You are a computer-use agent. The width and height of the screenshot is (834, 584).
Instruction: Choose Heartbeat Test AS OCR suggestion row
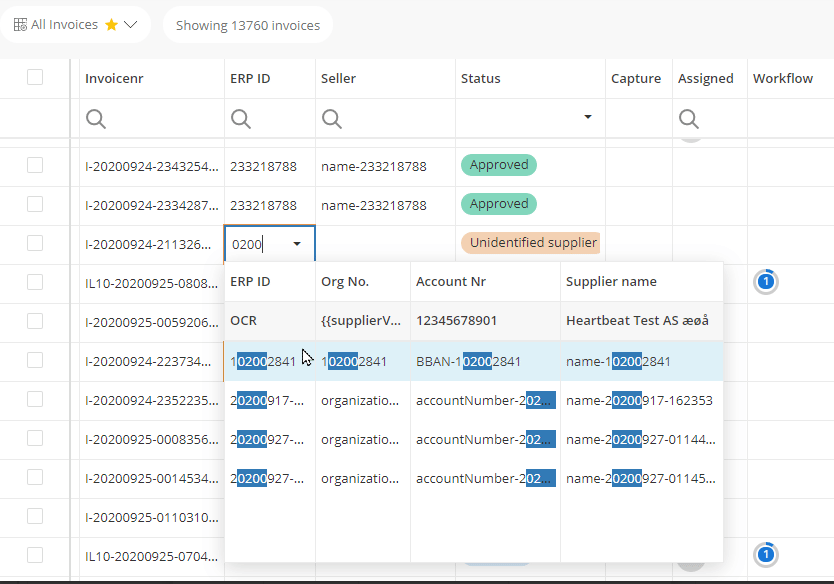pos(473,321)
